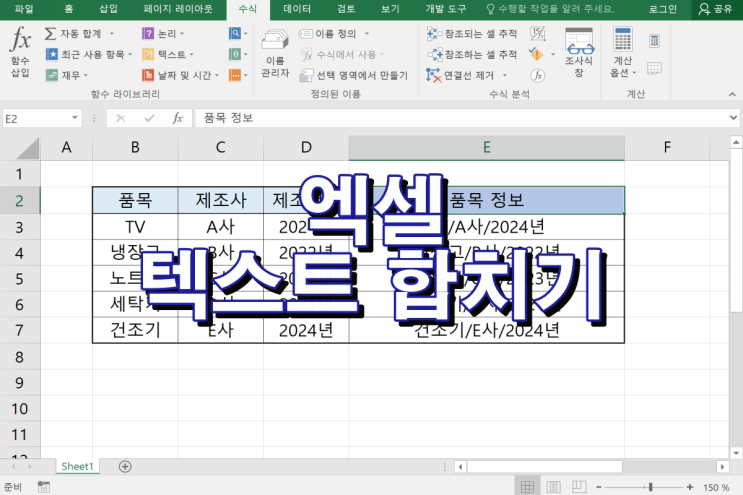Screen dimensions: 743x495
Task: Switch to the Data (데이터) tab
Action: point(297,9)
